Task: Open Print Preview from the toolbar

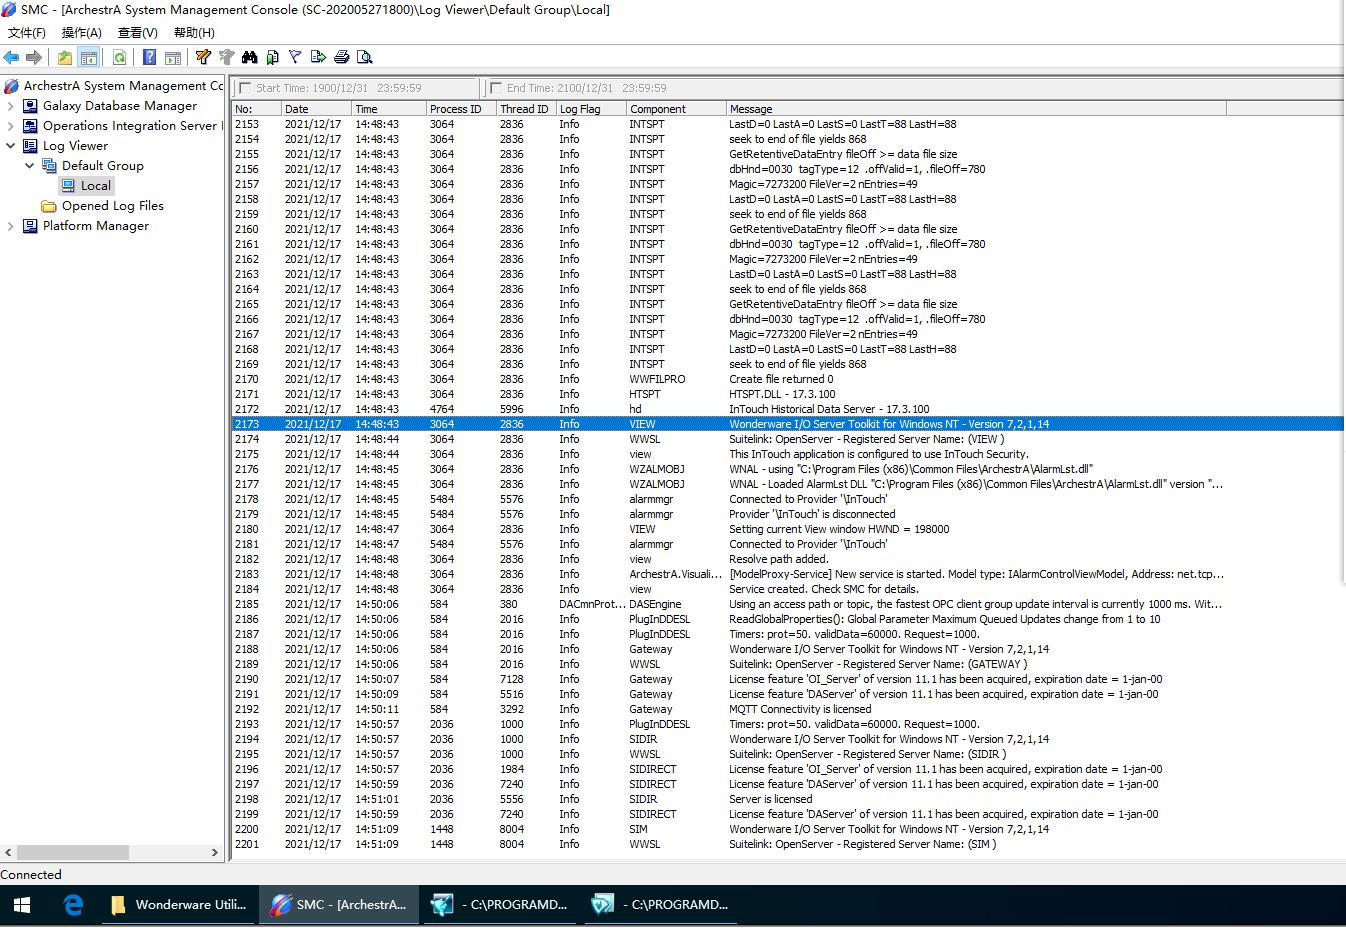Action: pyautogui.click(x=365, y=57)
